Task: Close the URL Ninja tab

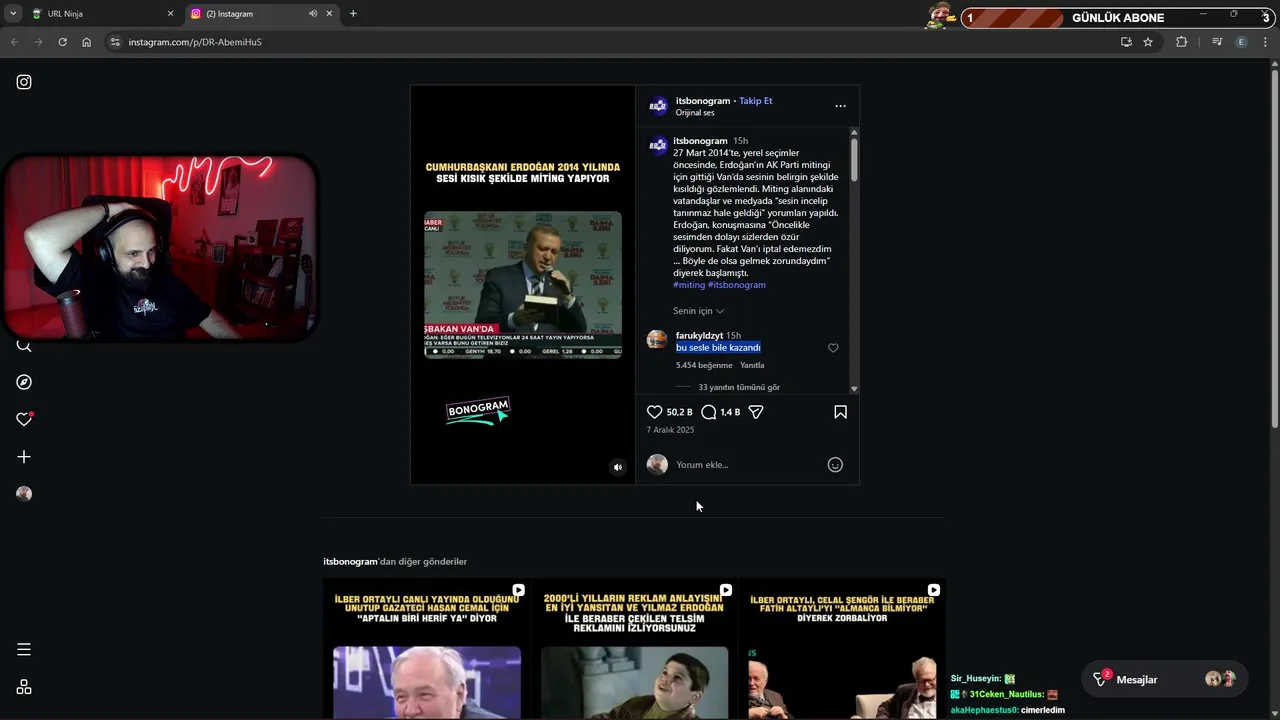Action: pyautogui.click(x=170, y=14)
